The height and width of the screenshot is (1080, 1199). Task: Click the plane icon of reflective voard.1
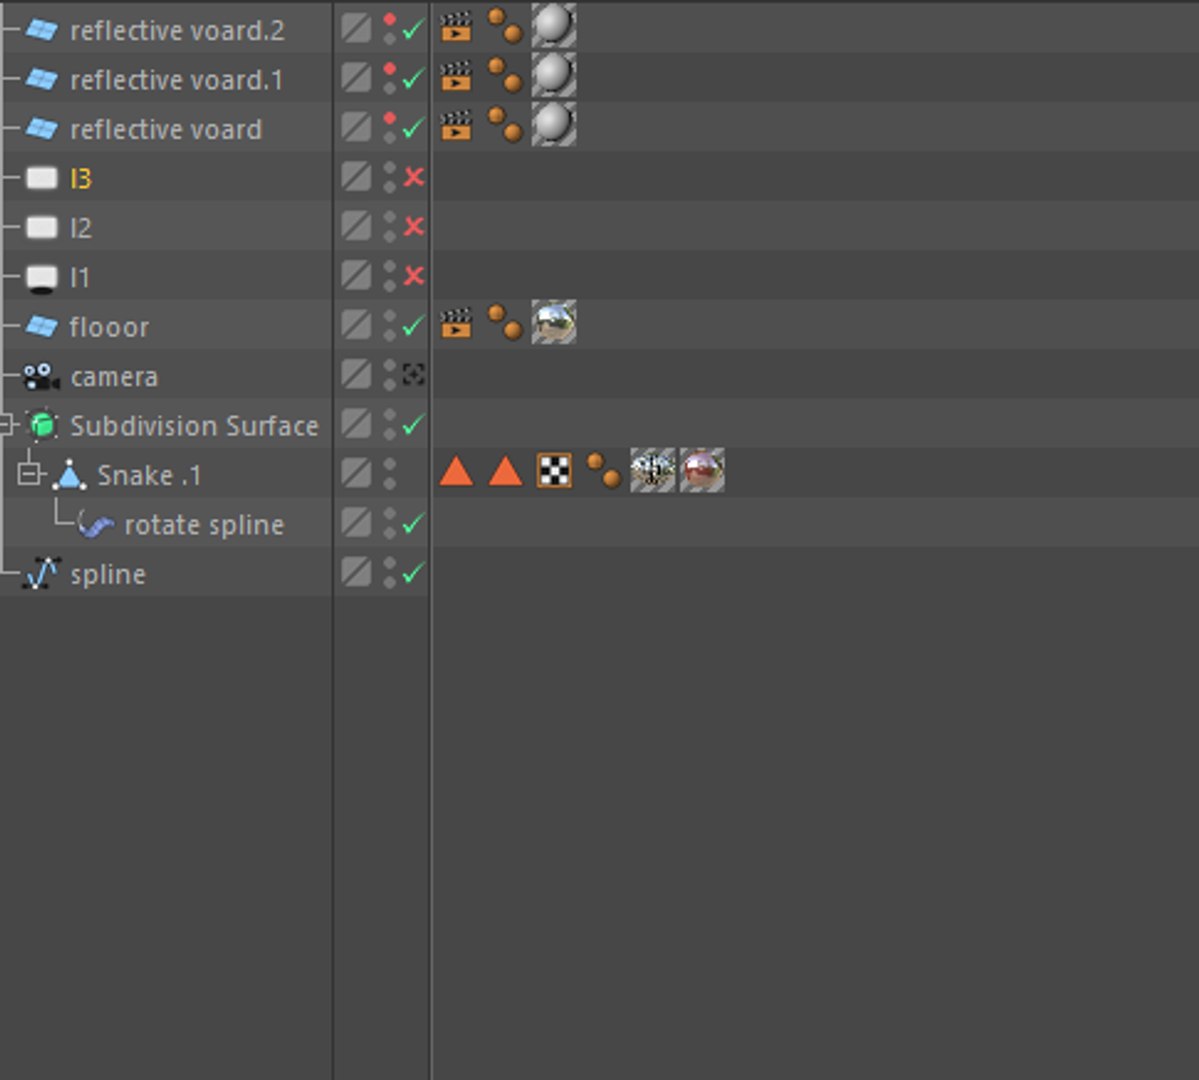(x=41, y=80)
